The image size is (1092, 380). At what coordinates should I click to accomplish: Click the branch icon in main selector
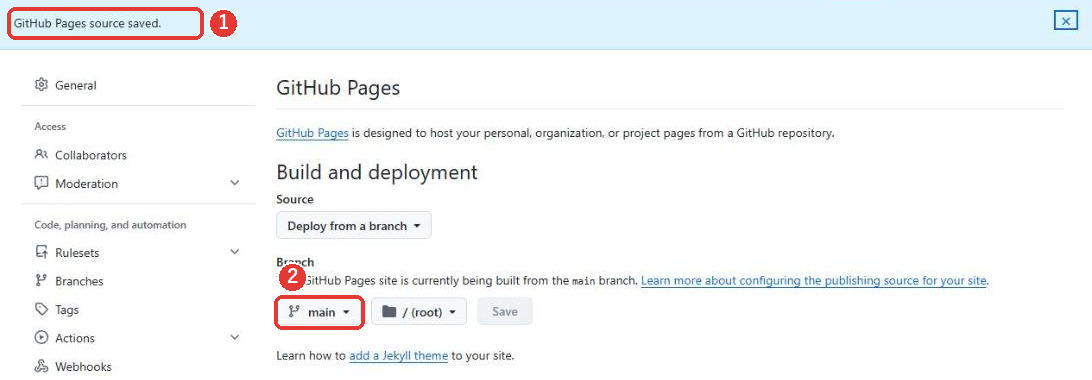294,312
